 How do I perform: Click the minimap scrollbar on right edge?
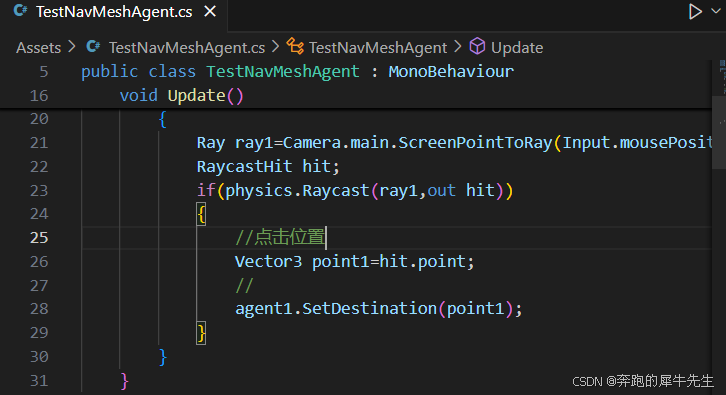click(x=720, y=134)
